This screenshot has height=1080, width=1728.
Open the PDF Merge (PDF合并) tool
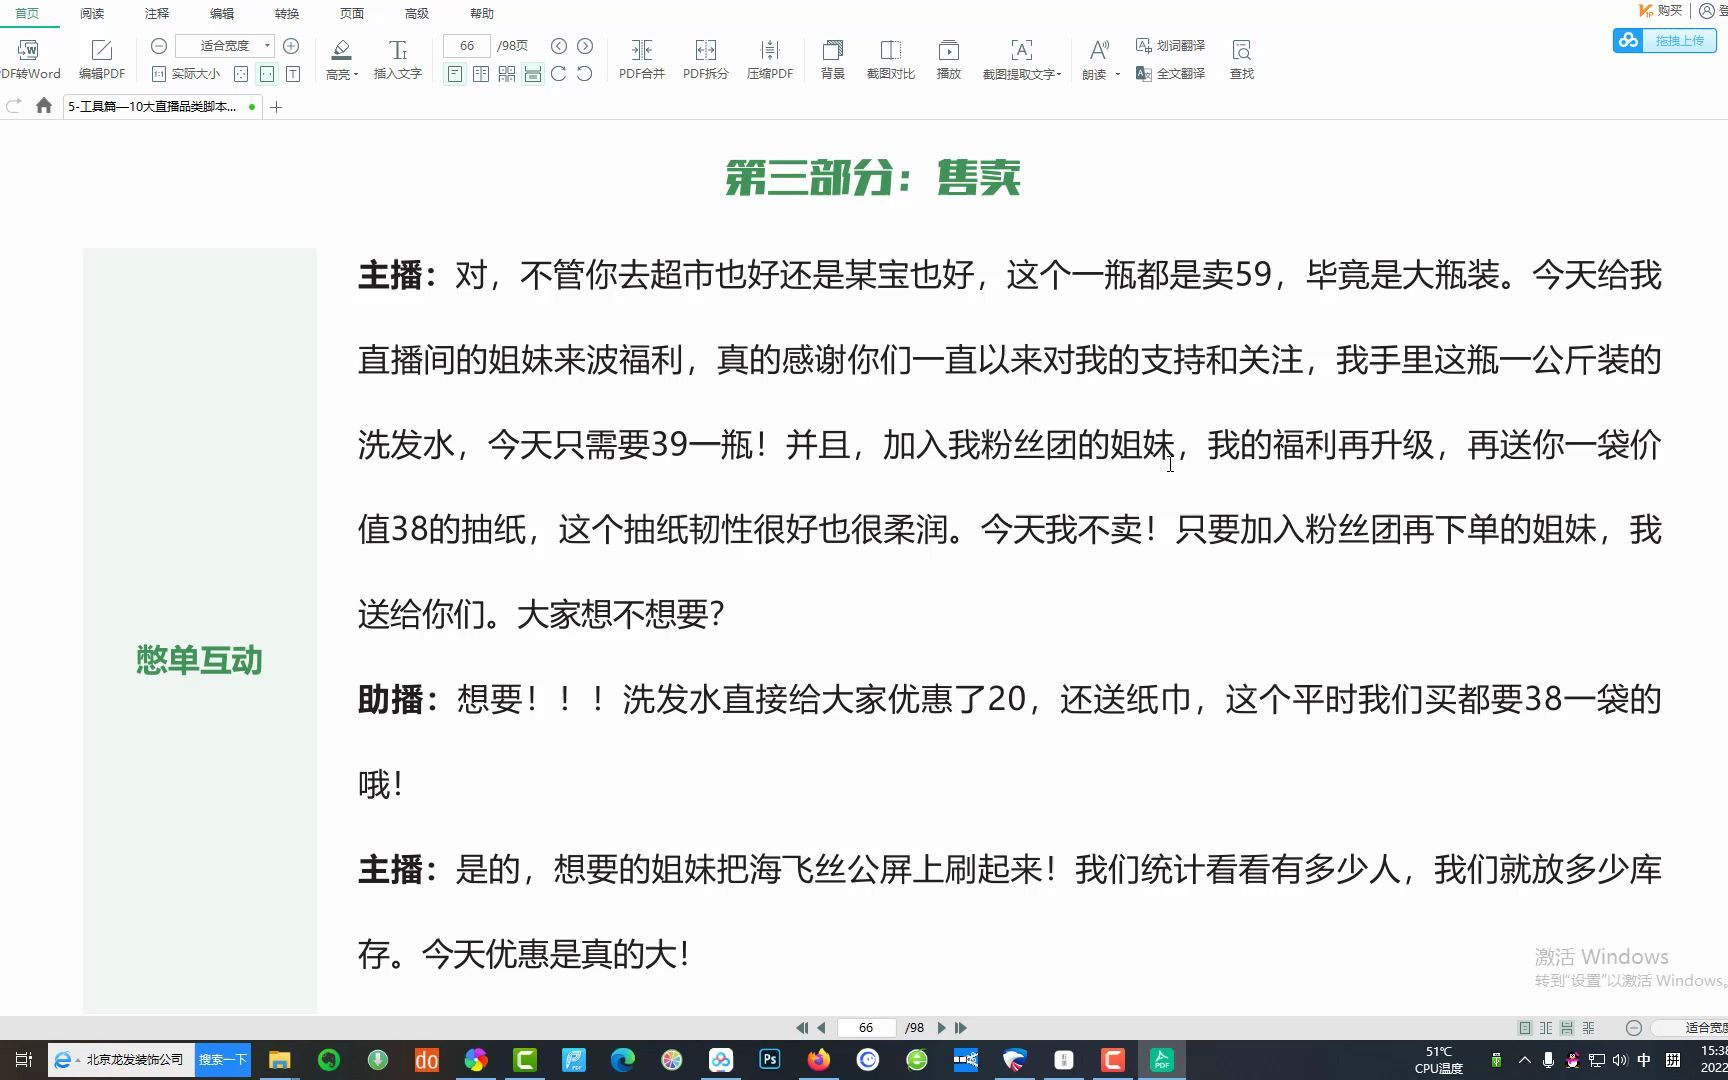pos(642,59)
